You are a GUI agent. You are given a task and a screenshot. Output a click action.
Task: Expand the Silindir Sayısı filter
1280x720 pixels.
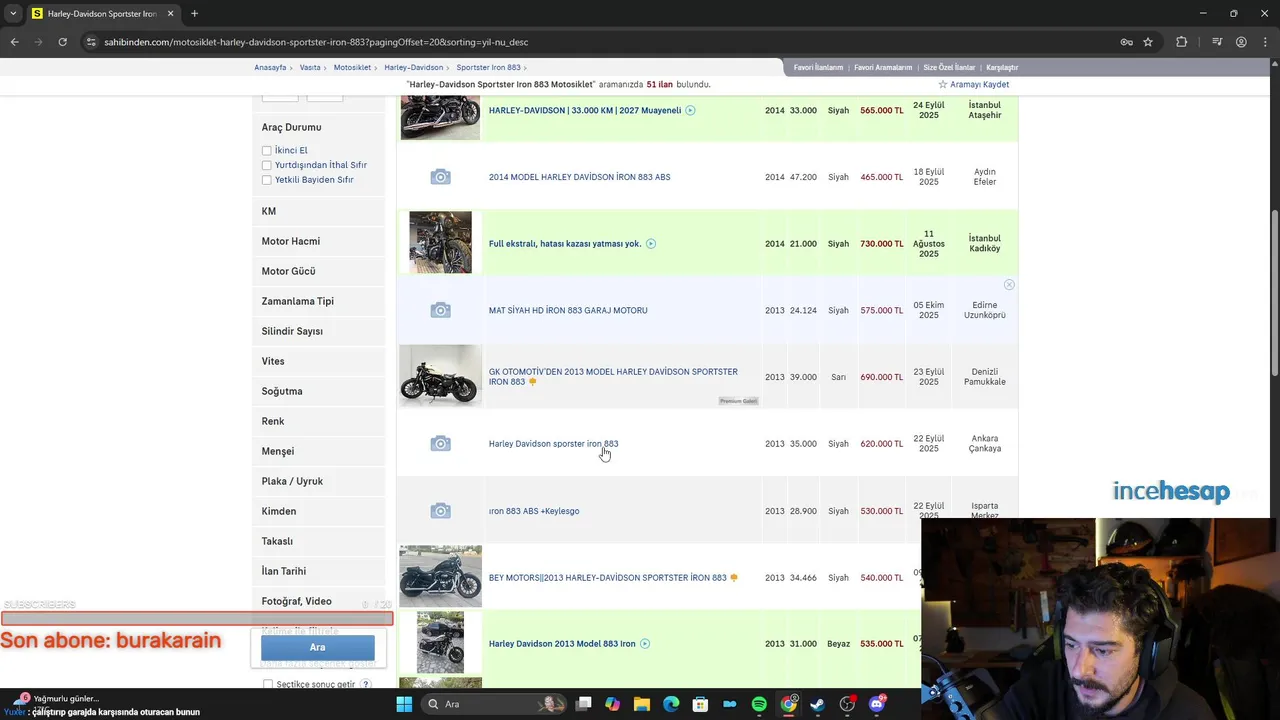[x=318, y=331]
